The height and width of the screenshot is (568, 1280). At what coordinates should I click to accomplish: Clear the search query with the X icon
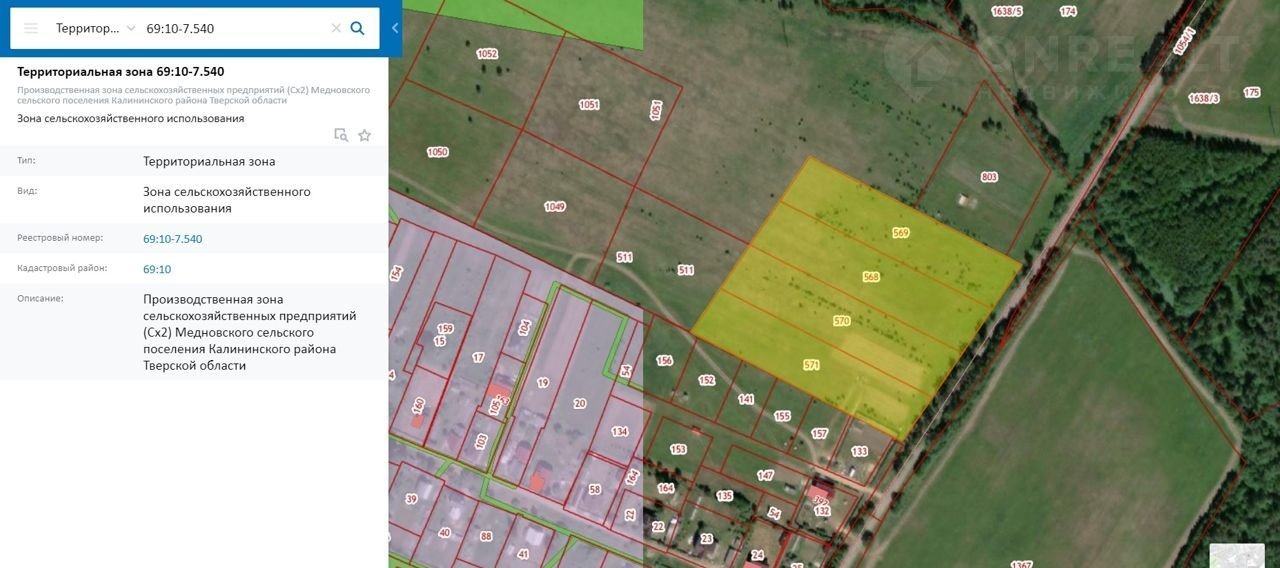(x=336, y=28)
